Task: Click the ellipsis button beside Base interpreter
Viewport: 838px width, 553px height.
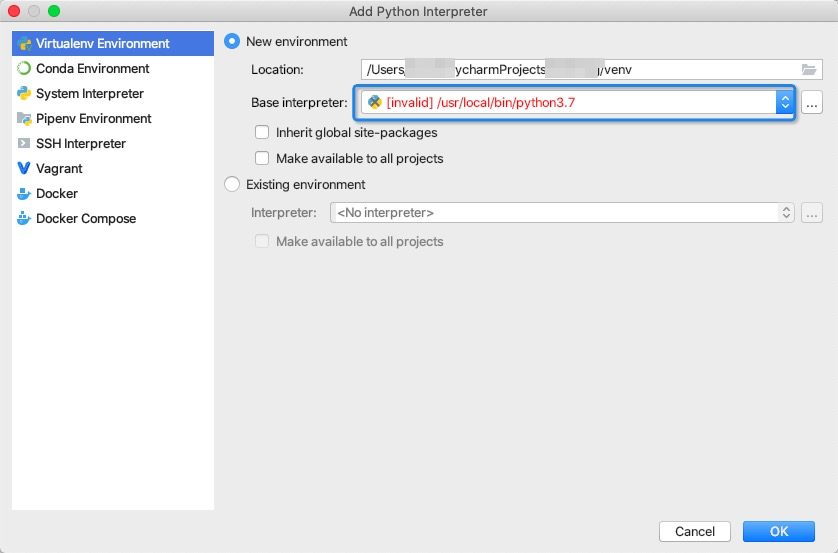Action: click(812, 102)
